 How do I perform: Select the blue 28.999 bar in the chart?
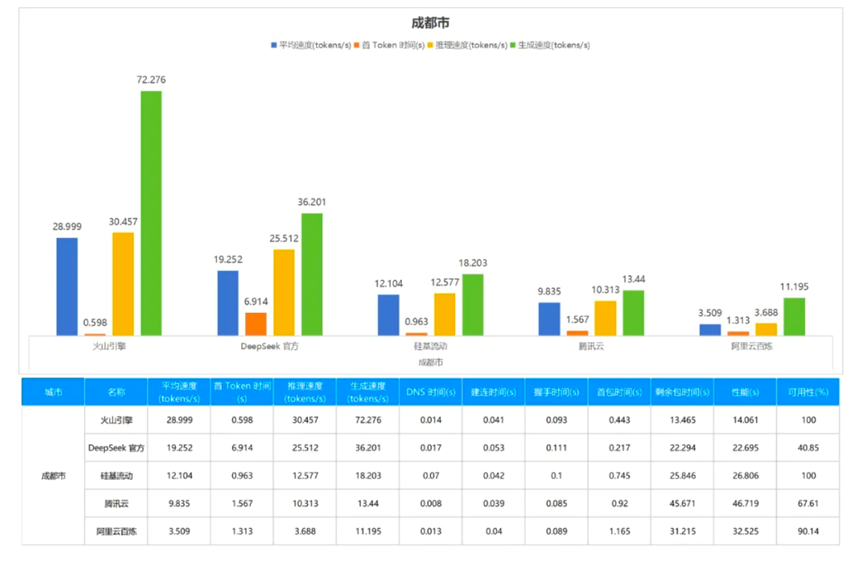(x=67, y=286)
